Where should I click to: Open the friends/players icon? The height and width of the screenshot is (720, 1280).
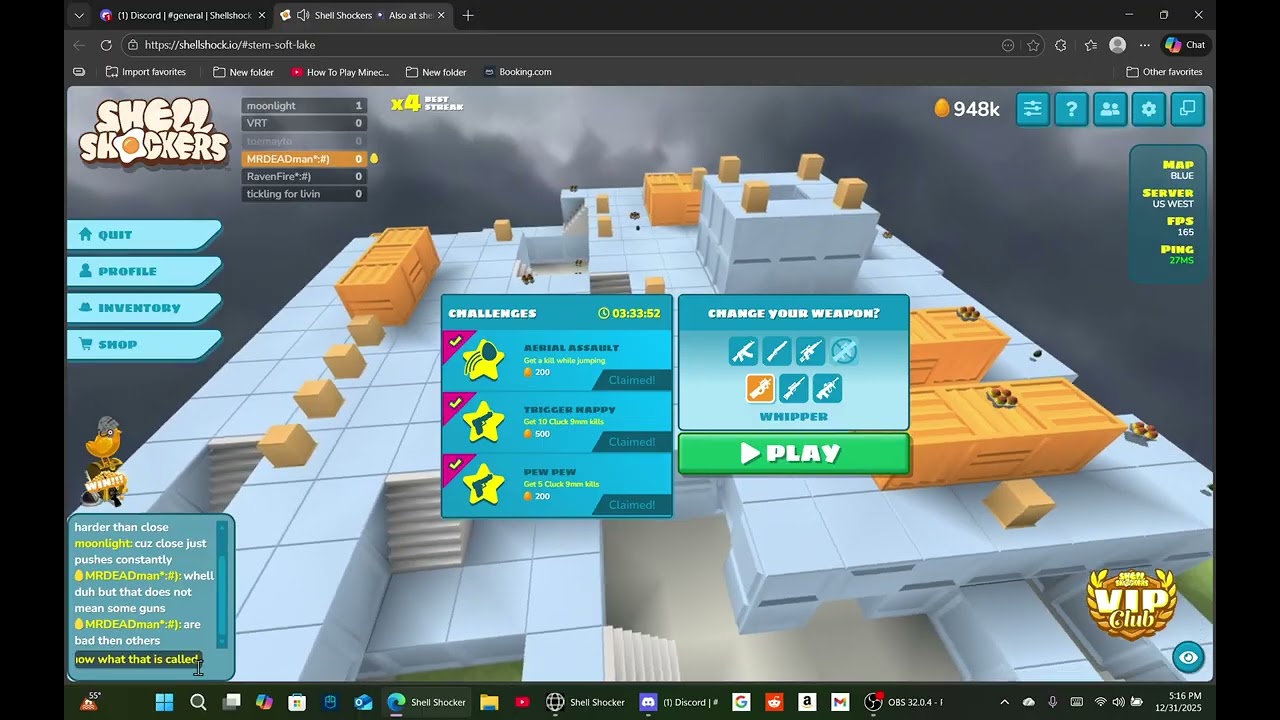(x=1110, y=109)
